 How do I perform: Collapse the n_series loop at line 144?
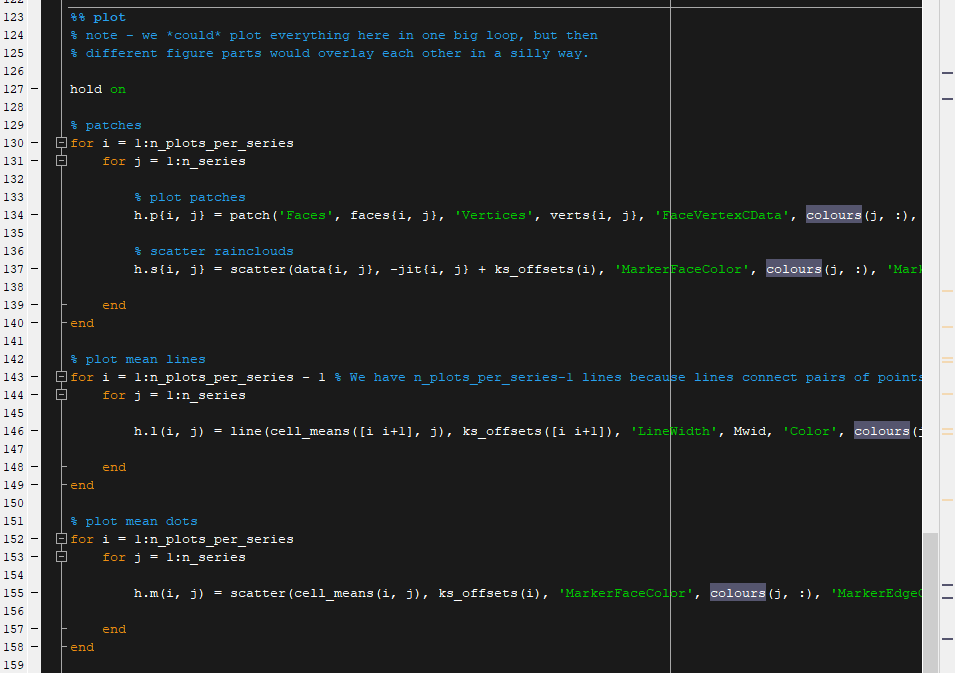click(61, 395)
